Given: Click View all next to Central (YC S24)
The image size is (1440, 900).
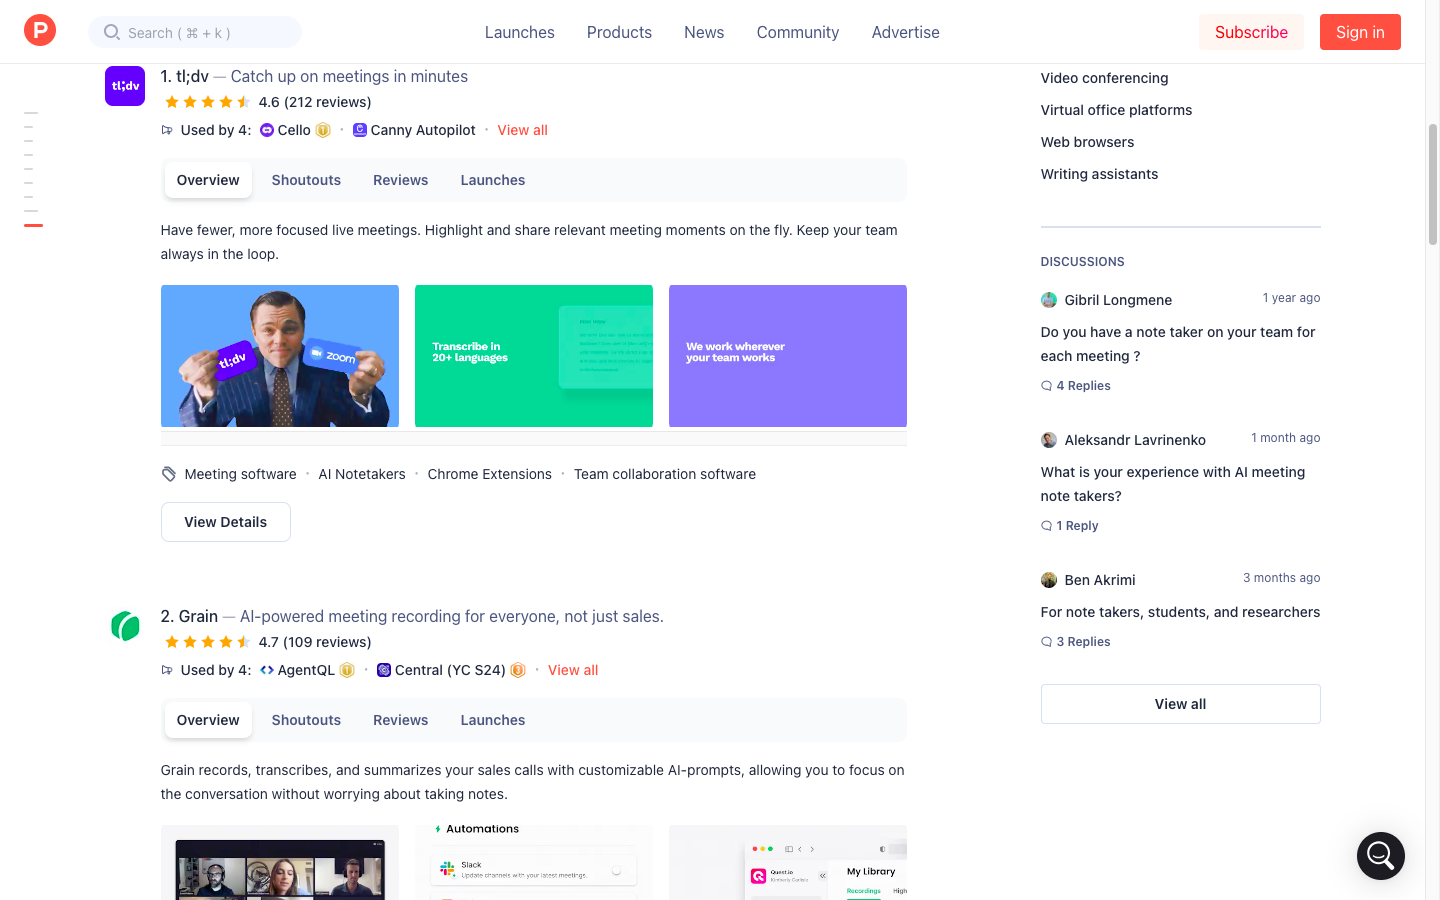Looking at the screenshot, I should click(573, 670).
